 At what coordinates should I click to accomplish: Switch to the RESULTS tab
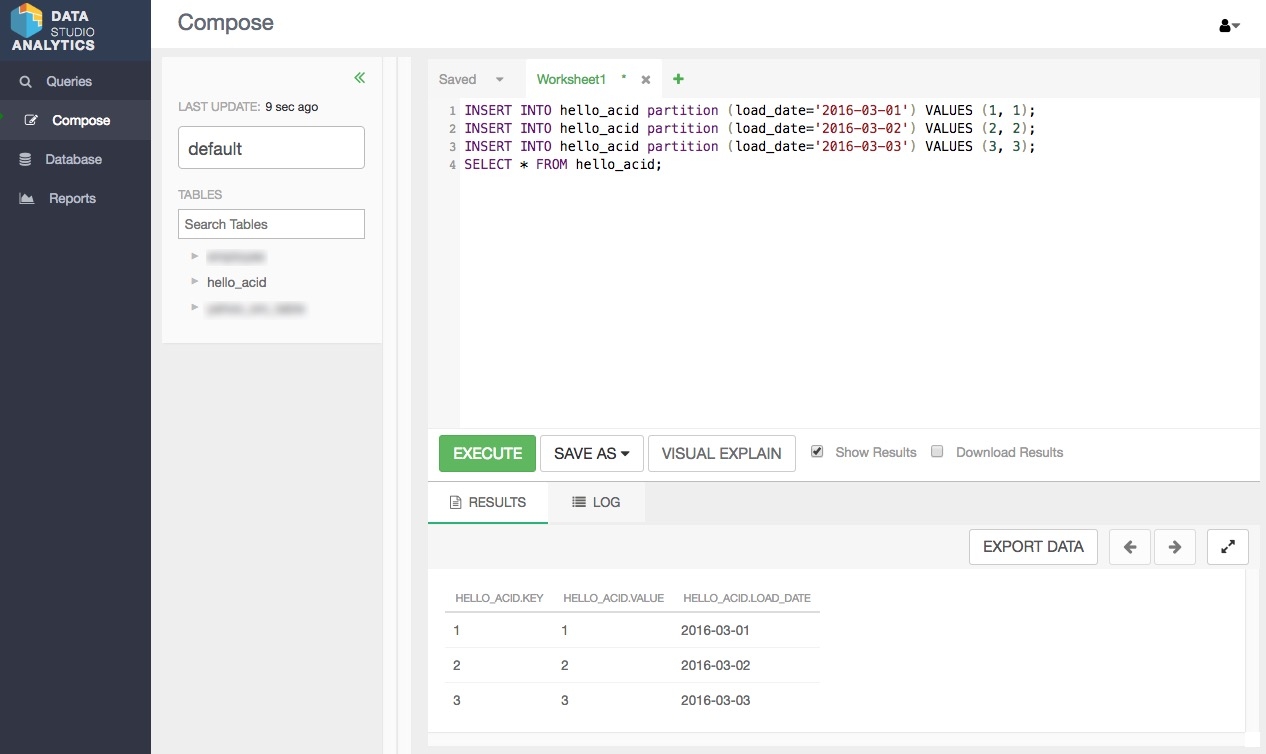(488, 502)
